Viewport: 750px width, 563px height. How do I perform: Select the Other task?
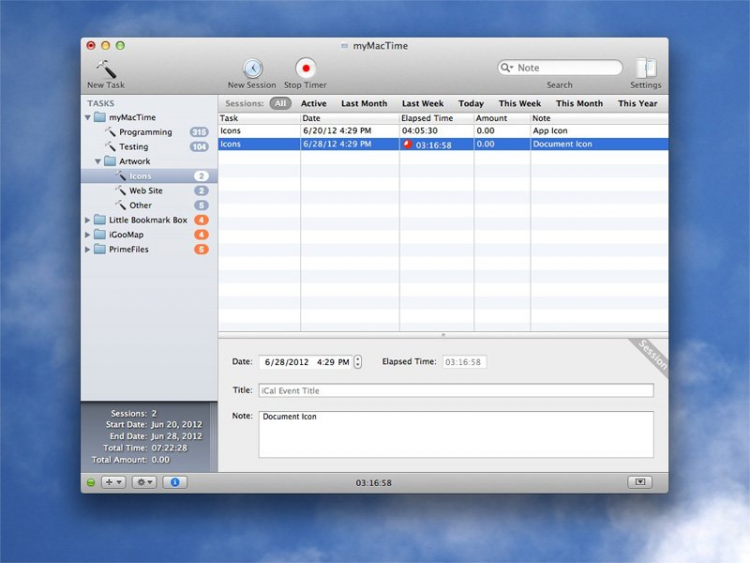coord(149,205)
